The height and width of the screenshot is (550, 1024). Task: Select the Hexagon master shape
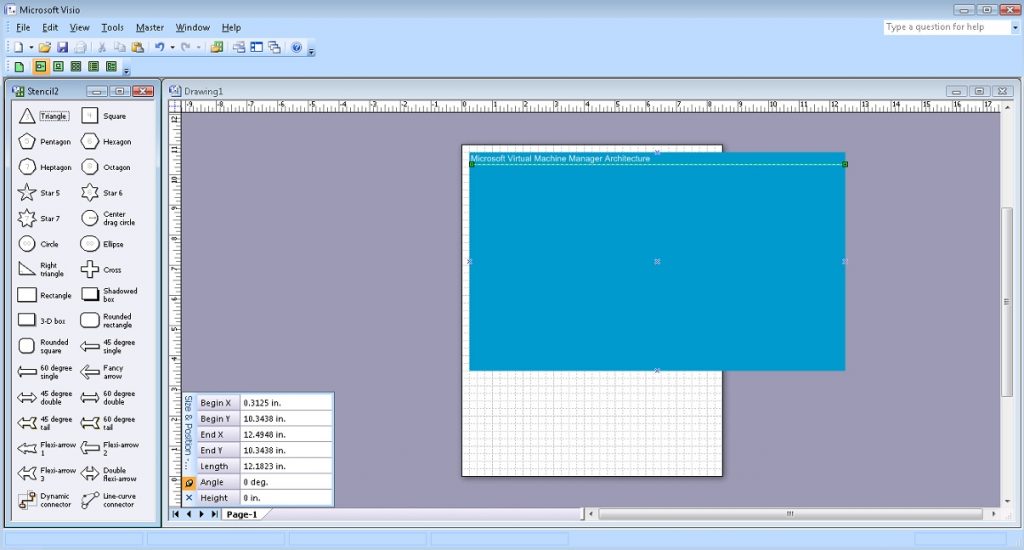pos(106,142)
